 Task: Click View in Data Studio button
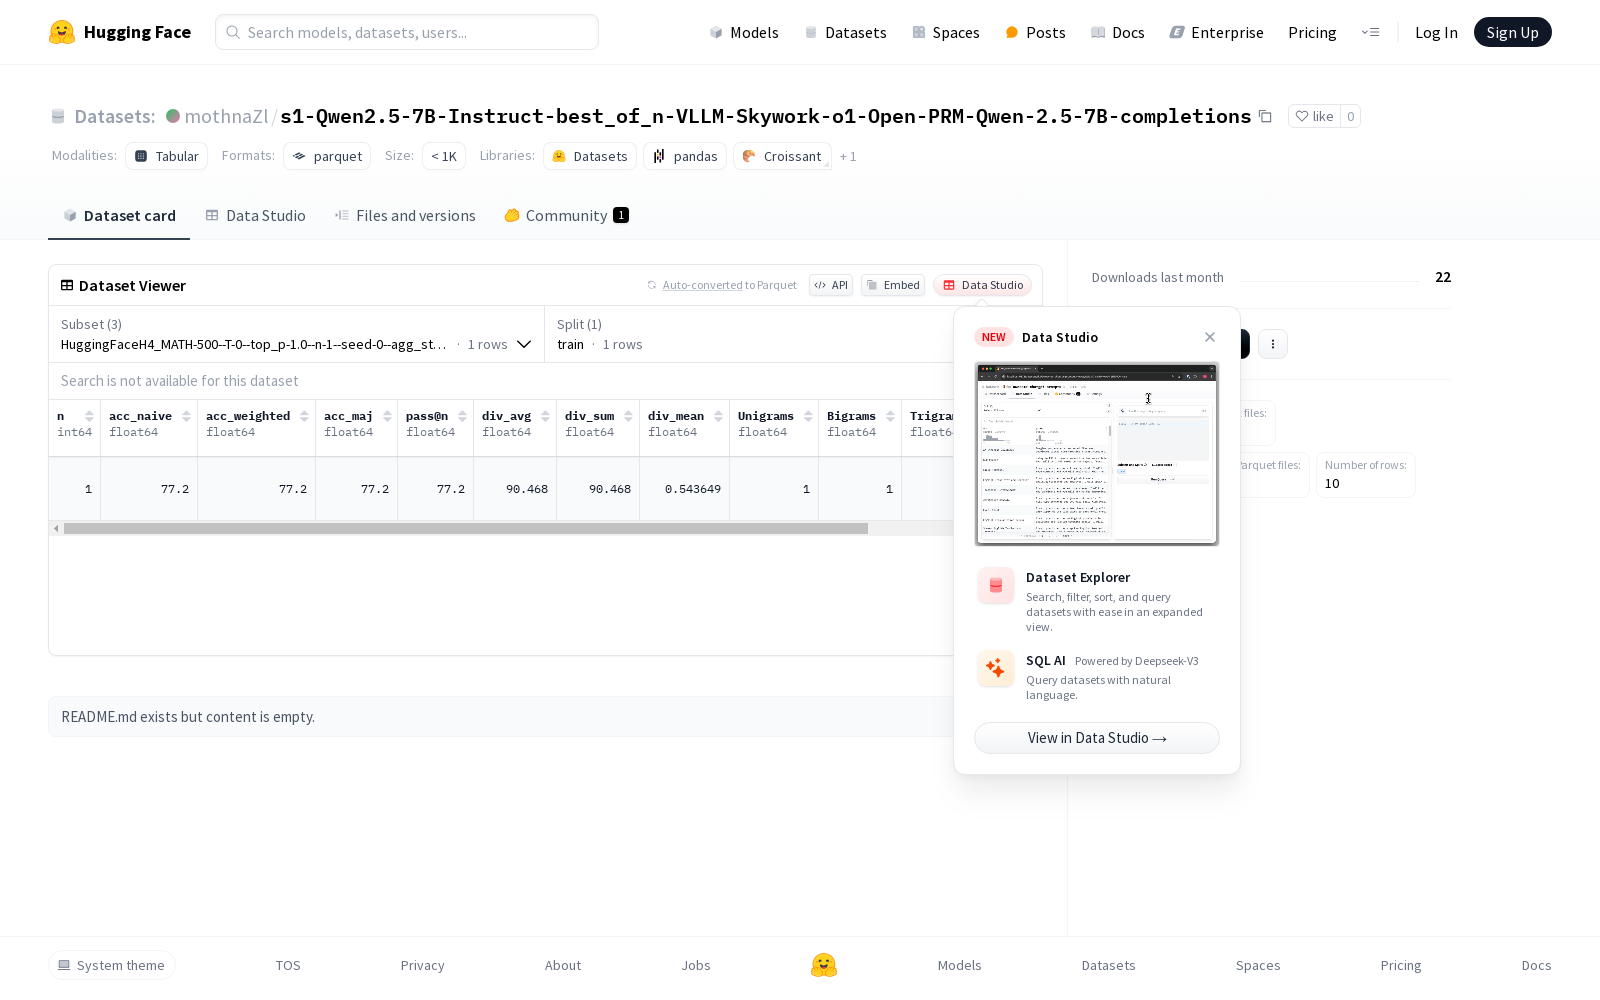coord(1097,738)
